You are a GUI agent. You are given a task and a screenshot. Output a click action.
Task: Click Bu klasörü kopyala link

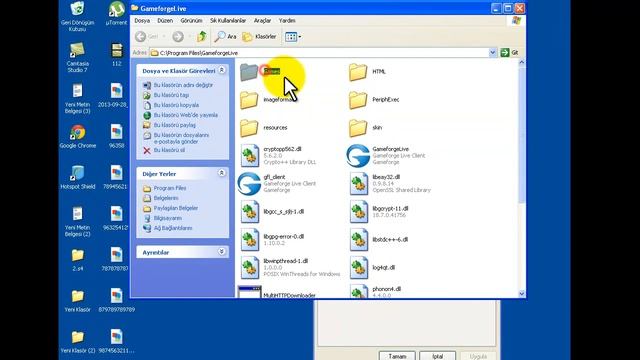pyautogui.click(x=176, y=105)
